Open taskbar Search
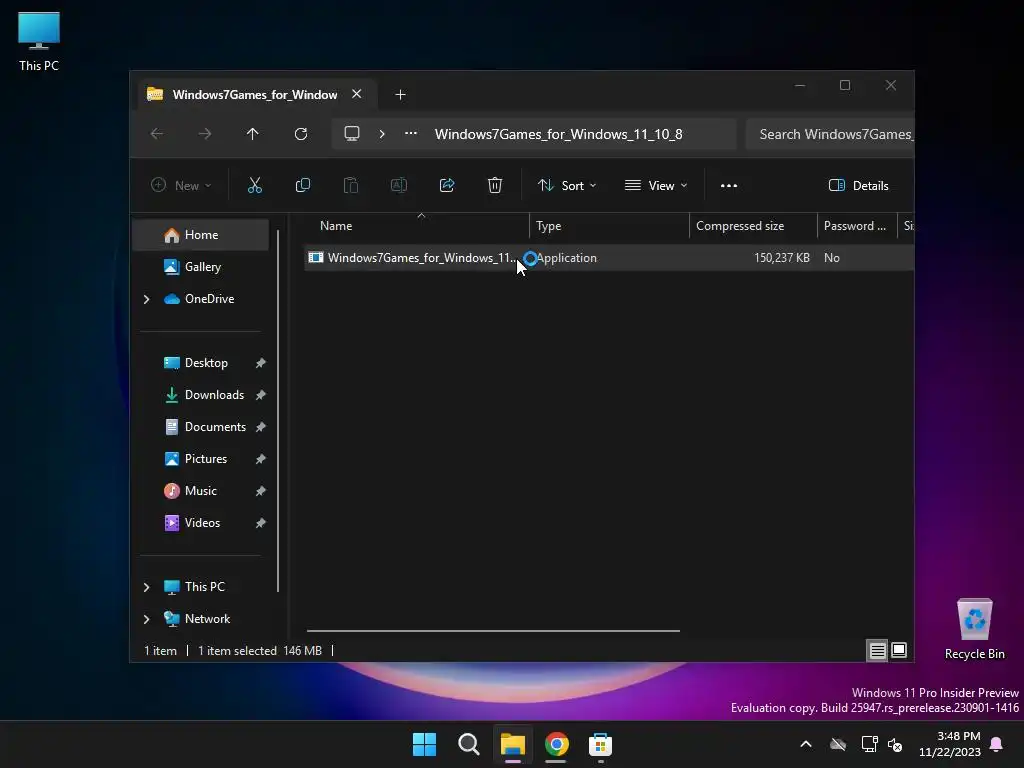Image resolution: width=1024 pixels, height=768 pixels. point(468,744)
